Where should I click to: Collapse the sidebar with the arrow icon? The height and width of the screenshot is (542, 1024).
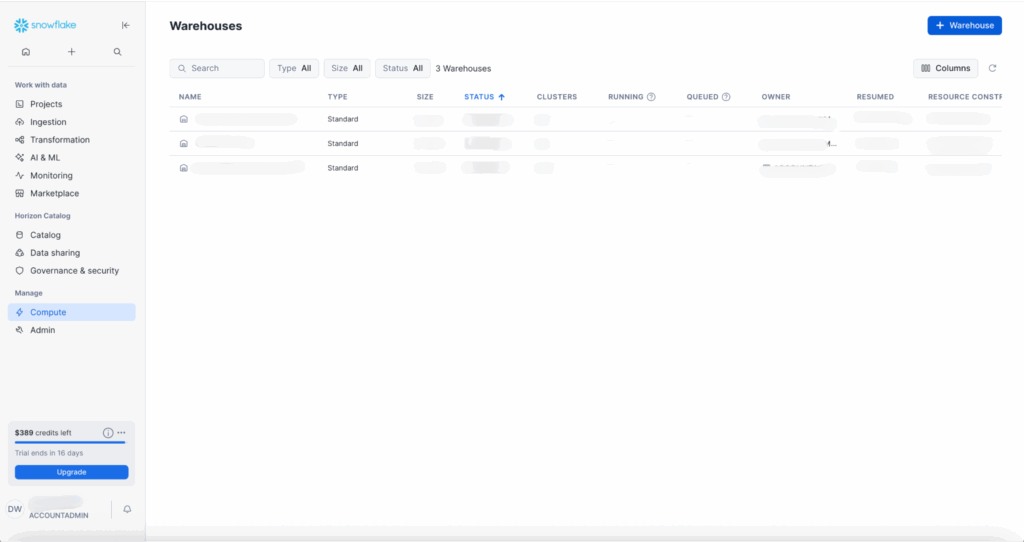pos(125,25)
